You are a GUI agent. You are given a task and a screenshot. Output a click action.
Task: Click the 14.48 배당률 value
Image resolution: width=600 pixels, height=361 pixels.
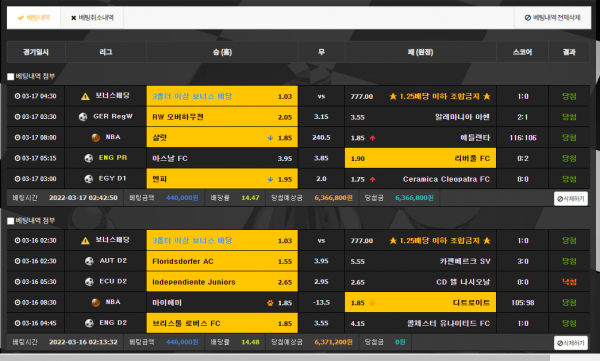tap(250, 342)
